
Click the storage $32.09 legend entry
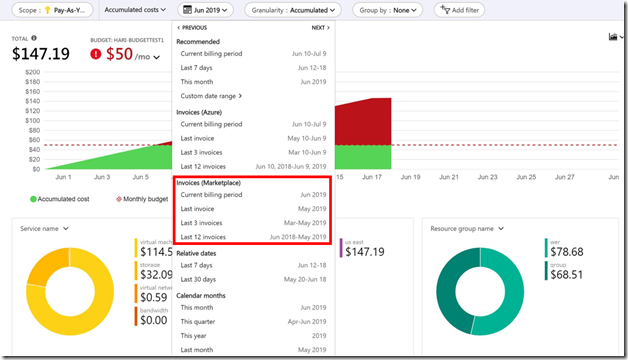pyautogui.click(x=154, y=271)
